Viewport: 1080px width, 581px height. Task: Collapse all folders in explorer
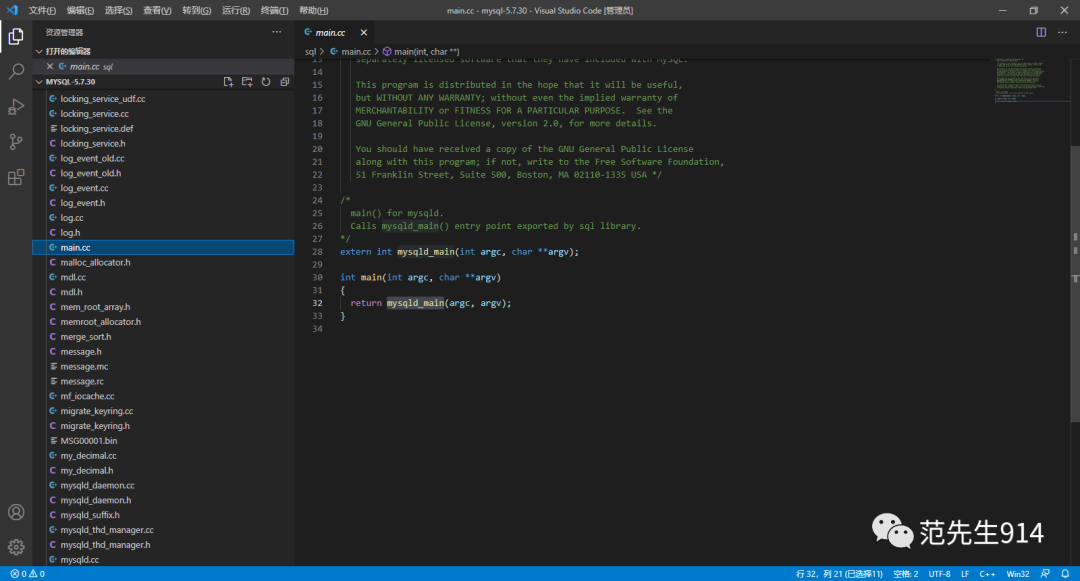coord(284,81)
